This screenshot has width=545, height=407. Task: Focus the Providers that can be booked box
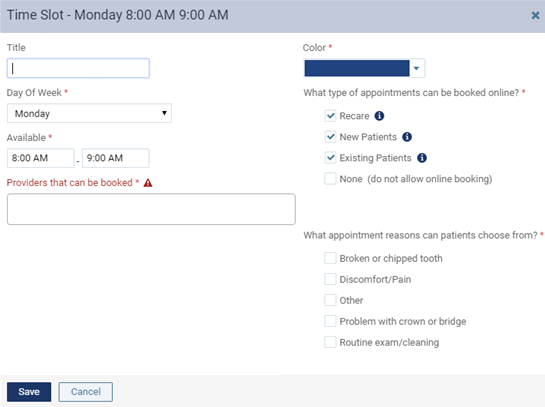pyautogui.click(x=151, y=209)
